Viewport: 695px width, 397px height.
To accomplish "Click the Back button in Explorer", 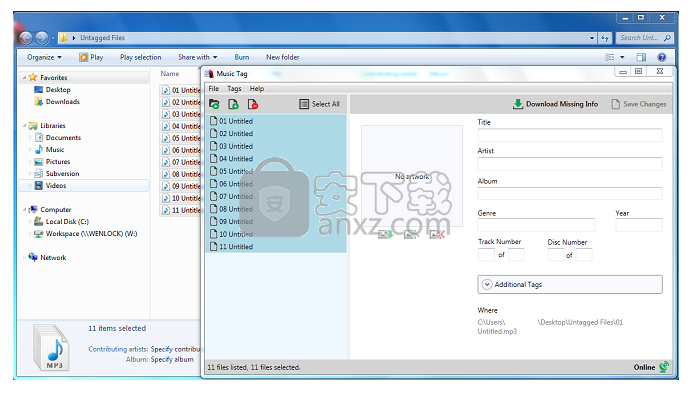I will tap(26, 38).
